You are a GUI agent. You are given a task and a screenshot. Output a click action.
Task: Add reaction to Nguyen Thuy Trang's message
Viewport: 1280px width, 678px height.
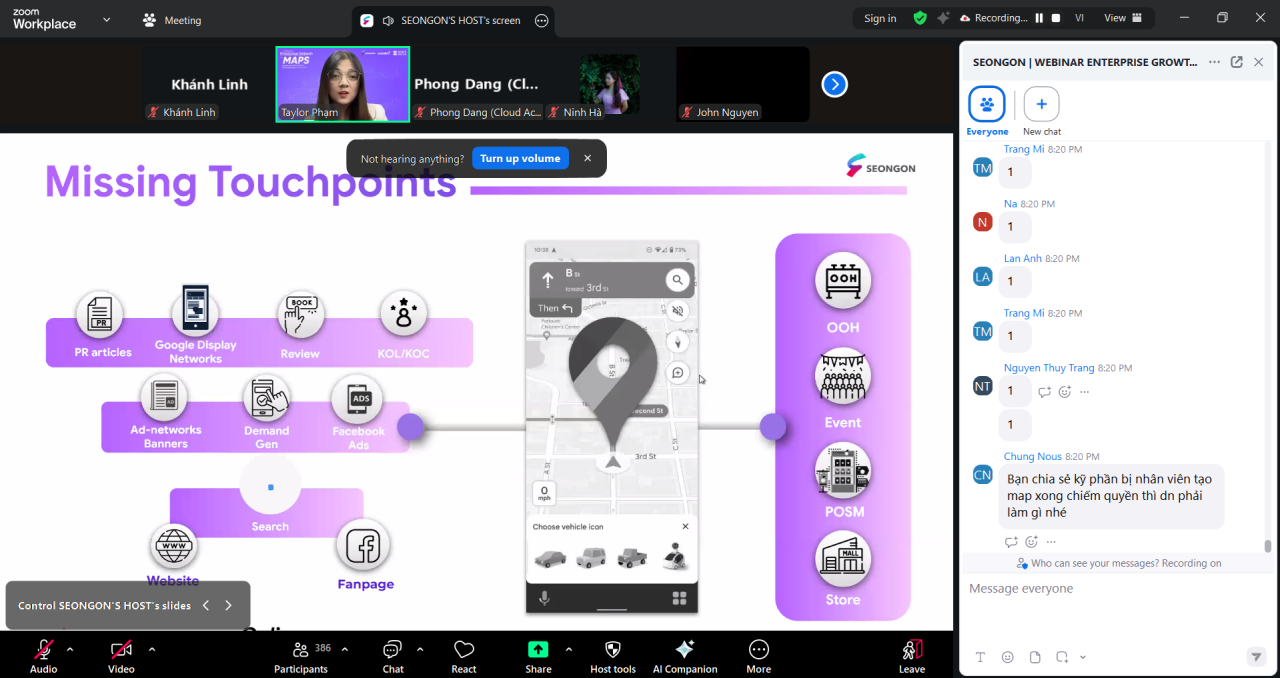[x=1065, y=392]
